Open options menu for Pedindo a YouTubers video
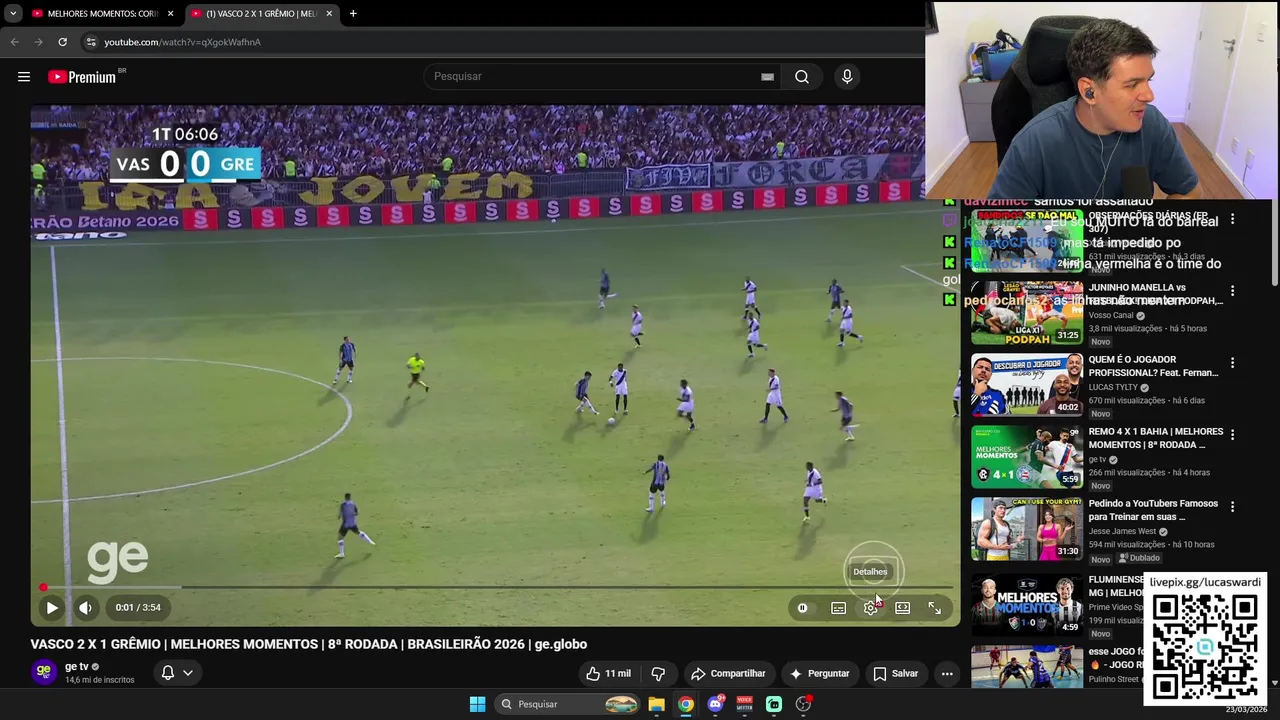 pyautogui.click(x=1232, y=507)
